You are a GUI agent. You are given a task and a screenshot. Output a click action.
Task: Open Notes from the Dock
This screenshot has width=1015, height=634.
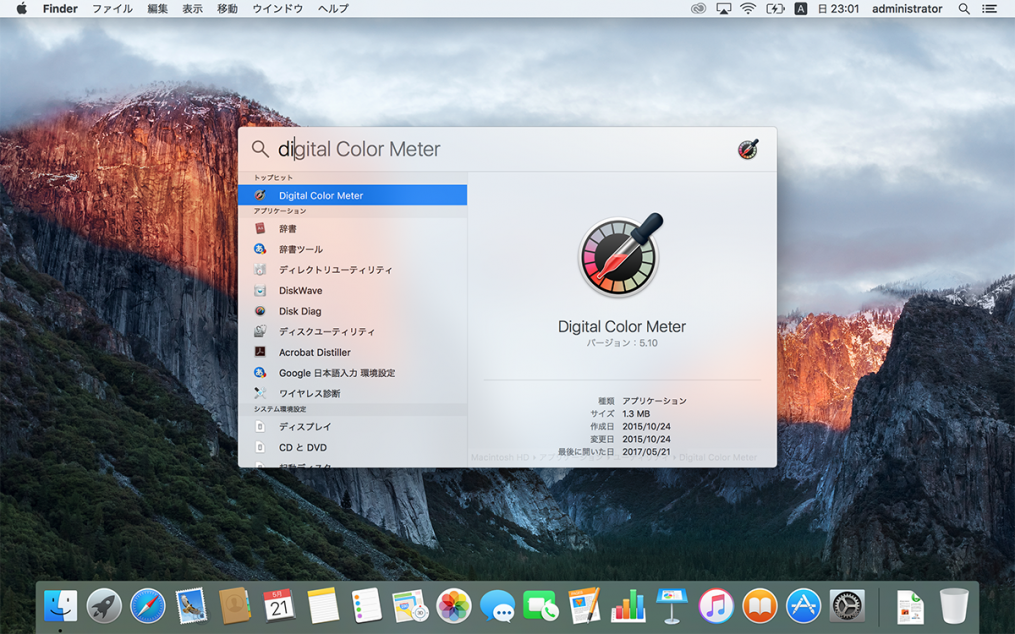click(322, 606)
